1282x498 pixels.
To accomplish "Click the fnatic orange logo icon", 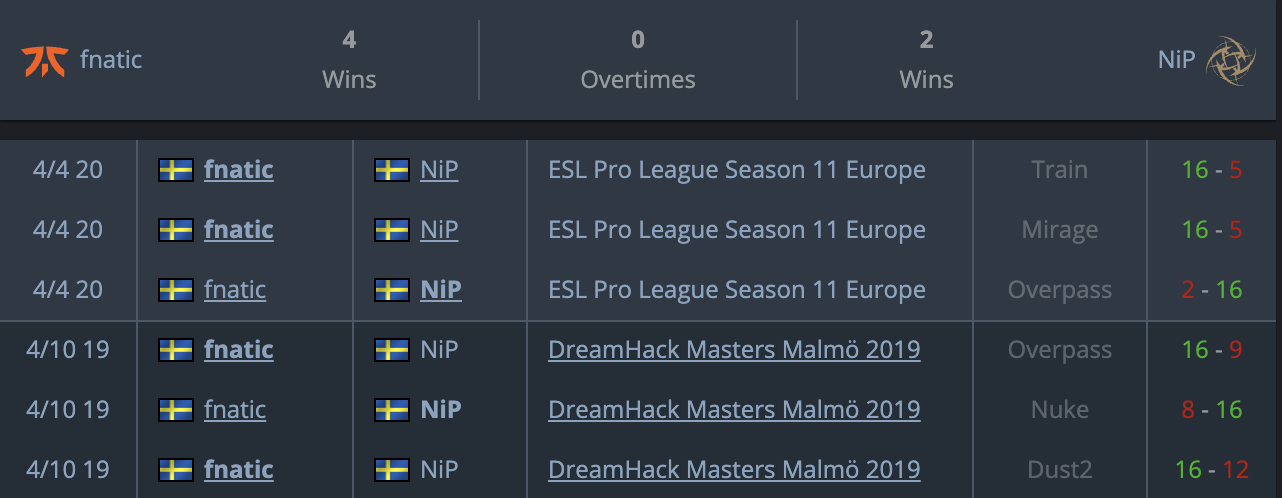I will [x=45, y=61].
